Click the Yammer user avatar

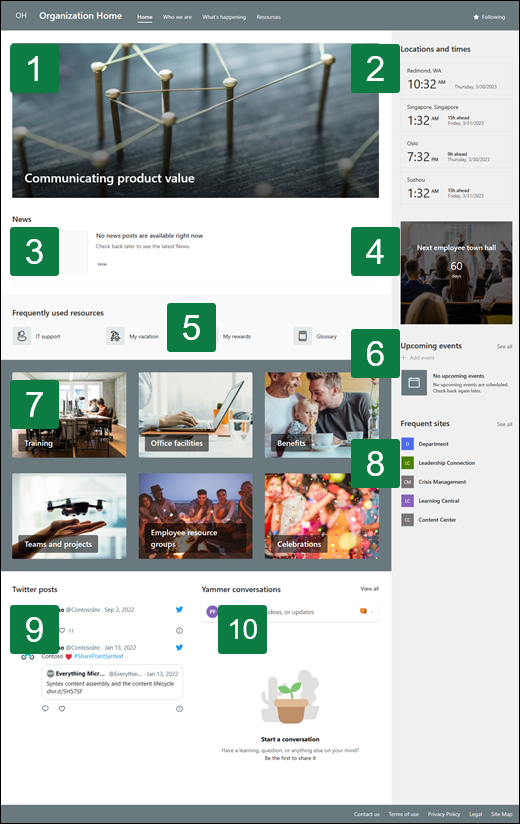212,612
